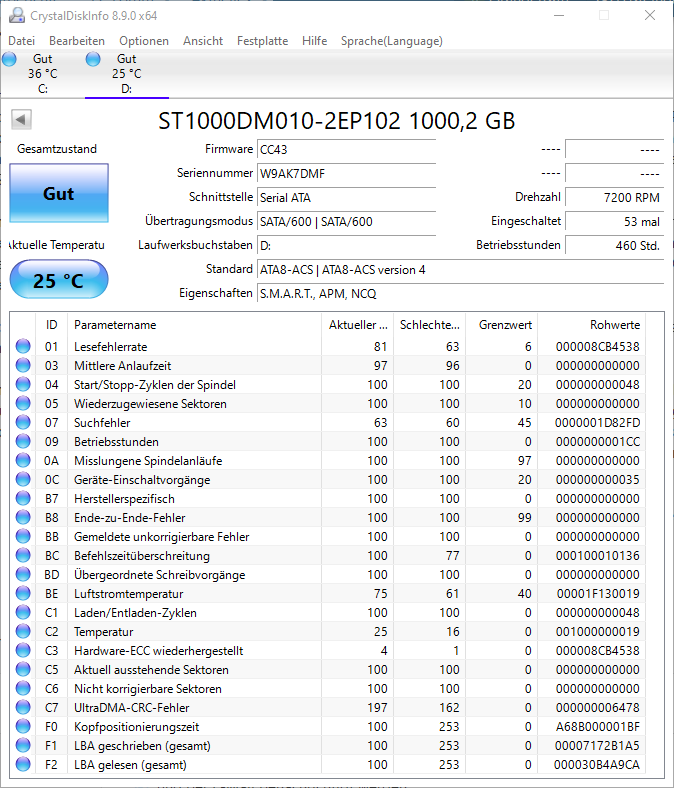The image size is (674, 788).
Task: Click status orb of Start/Stopp-Zyklen der Spindel
Action: (23, 384)
